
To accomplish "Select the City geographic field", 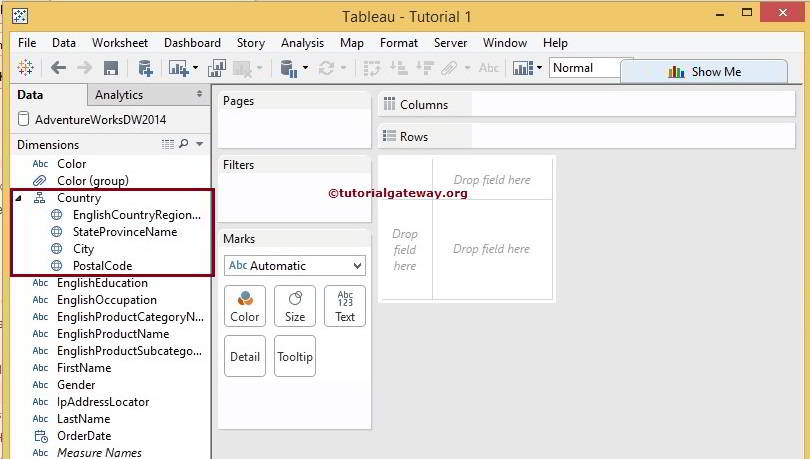I will [x=83, y=249].
